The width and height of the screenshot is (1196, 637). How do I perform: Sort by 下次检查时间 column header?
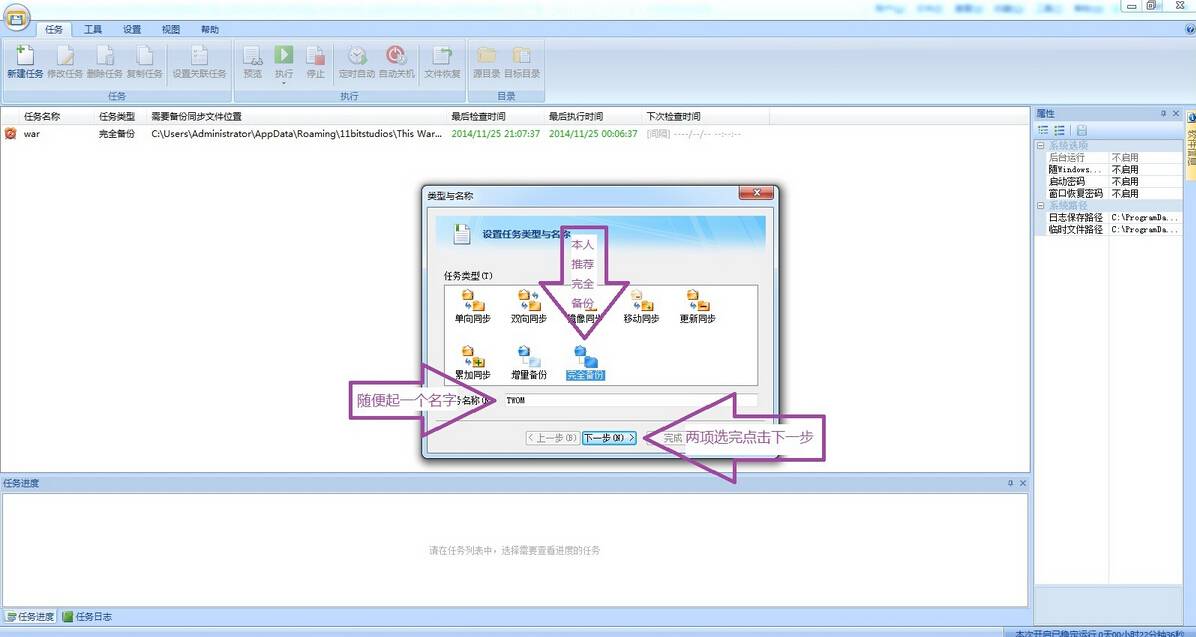pos(674,117)
